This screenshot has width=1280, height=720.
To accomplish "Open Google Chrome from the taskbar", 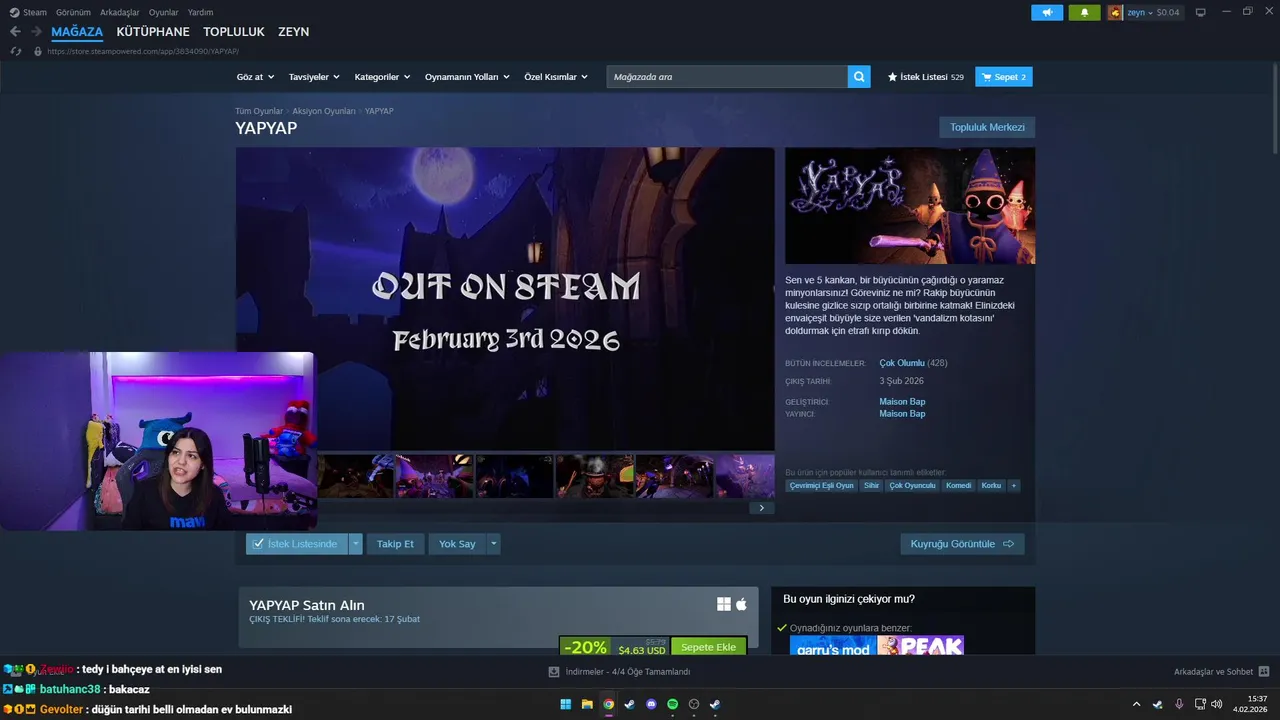I will (609, 704).
